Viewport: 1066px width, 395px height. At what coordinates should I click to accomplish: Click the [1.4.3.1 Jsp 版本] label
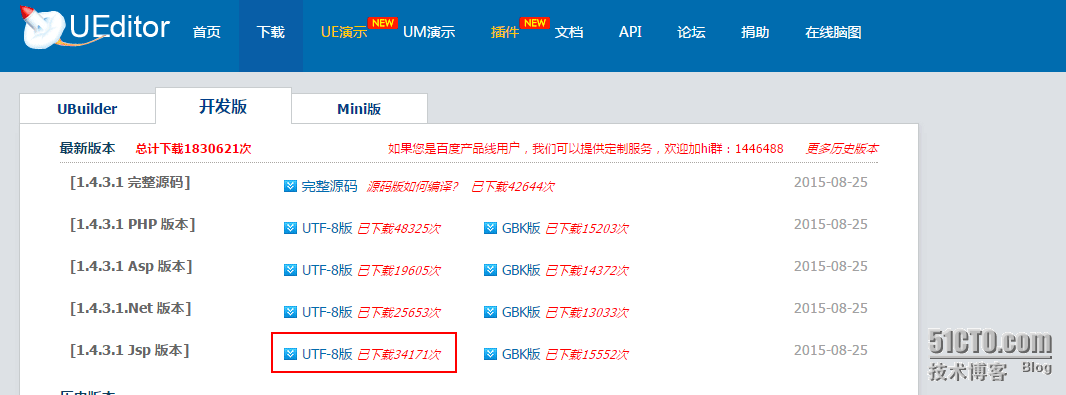point(130,350)
